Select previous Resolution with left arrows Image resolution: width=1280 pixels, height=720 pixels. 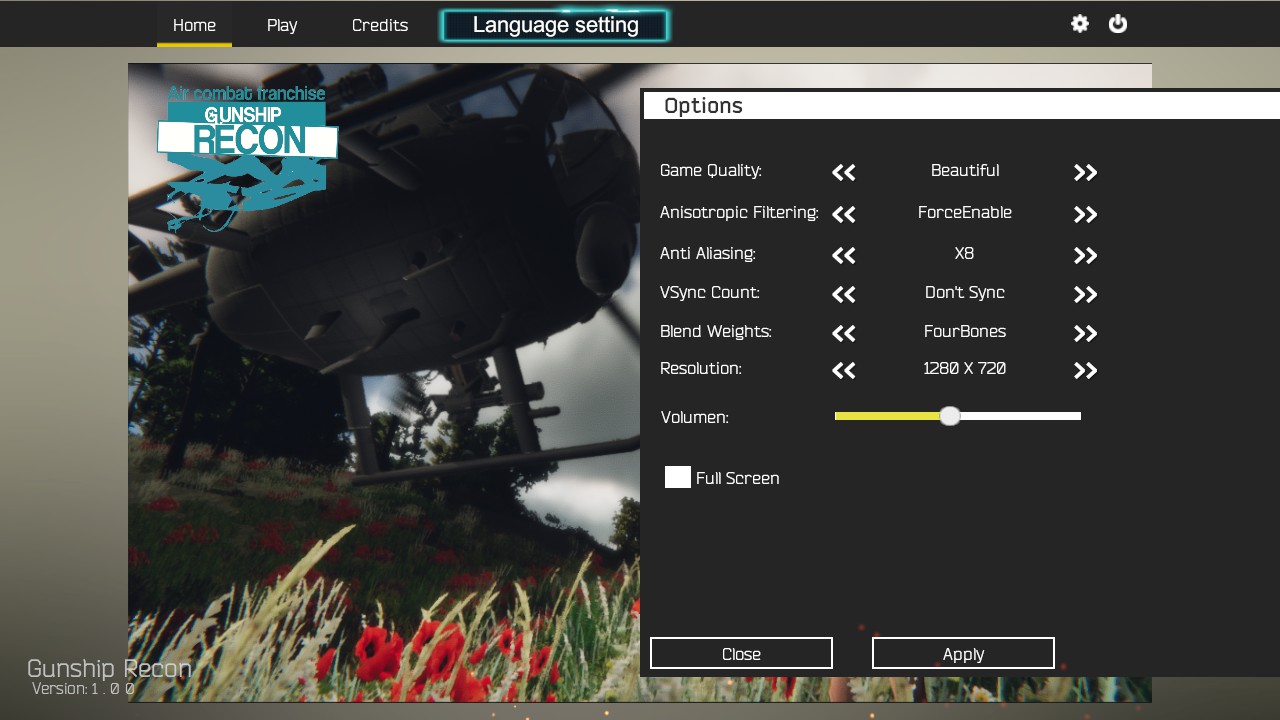point(843,371)
